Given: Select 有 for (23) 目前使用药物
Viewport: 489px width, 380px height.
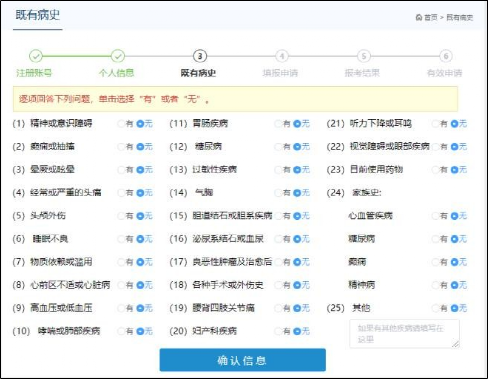Looking at the screenshot, I should pos(435,170).
